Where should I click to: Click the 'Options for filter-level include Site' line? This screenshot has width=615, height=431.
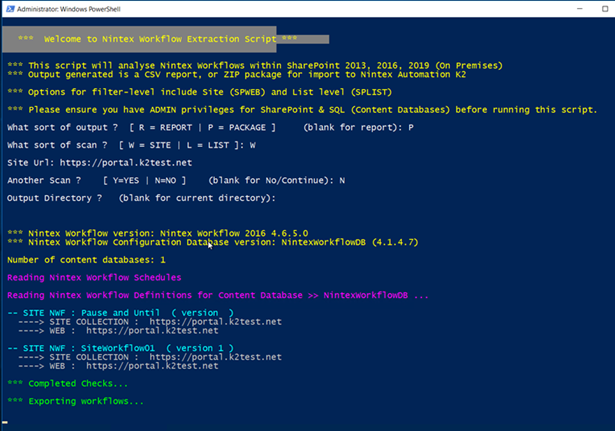pyautogui.click(x=200, y=92)
